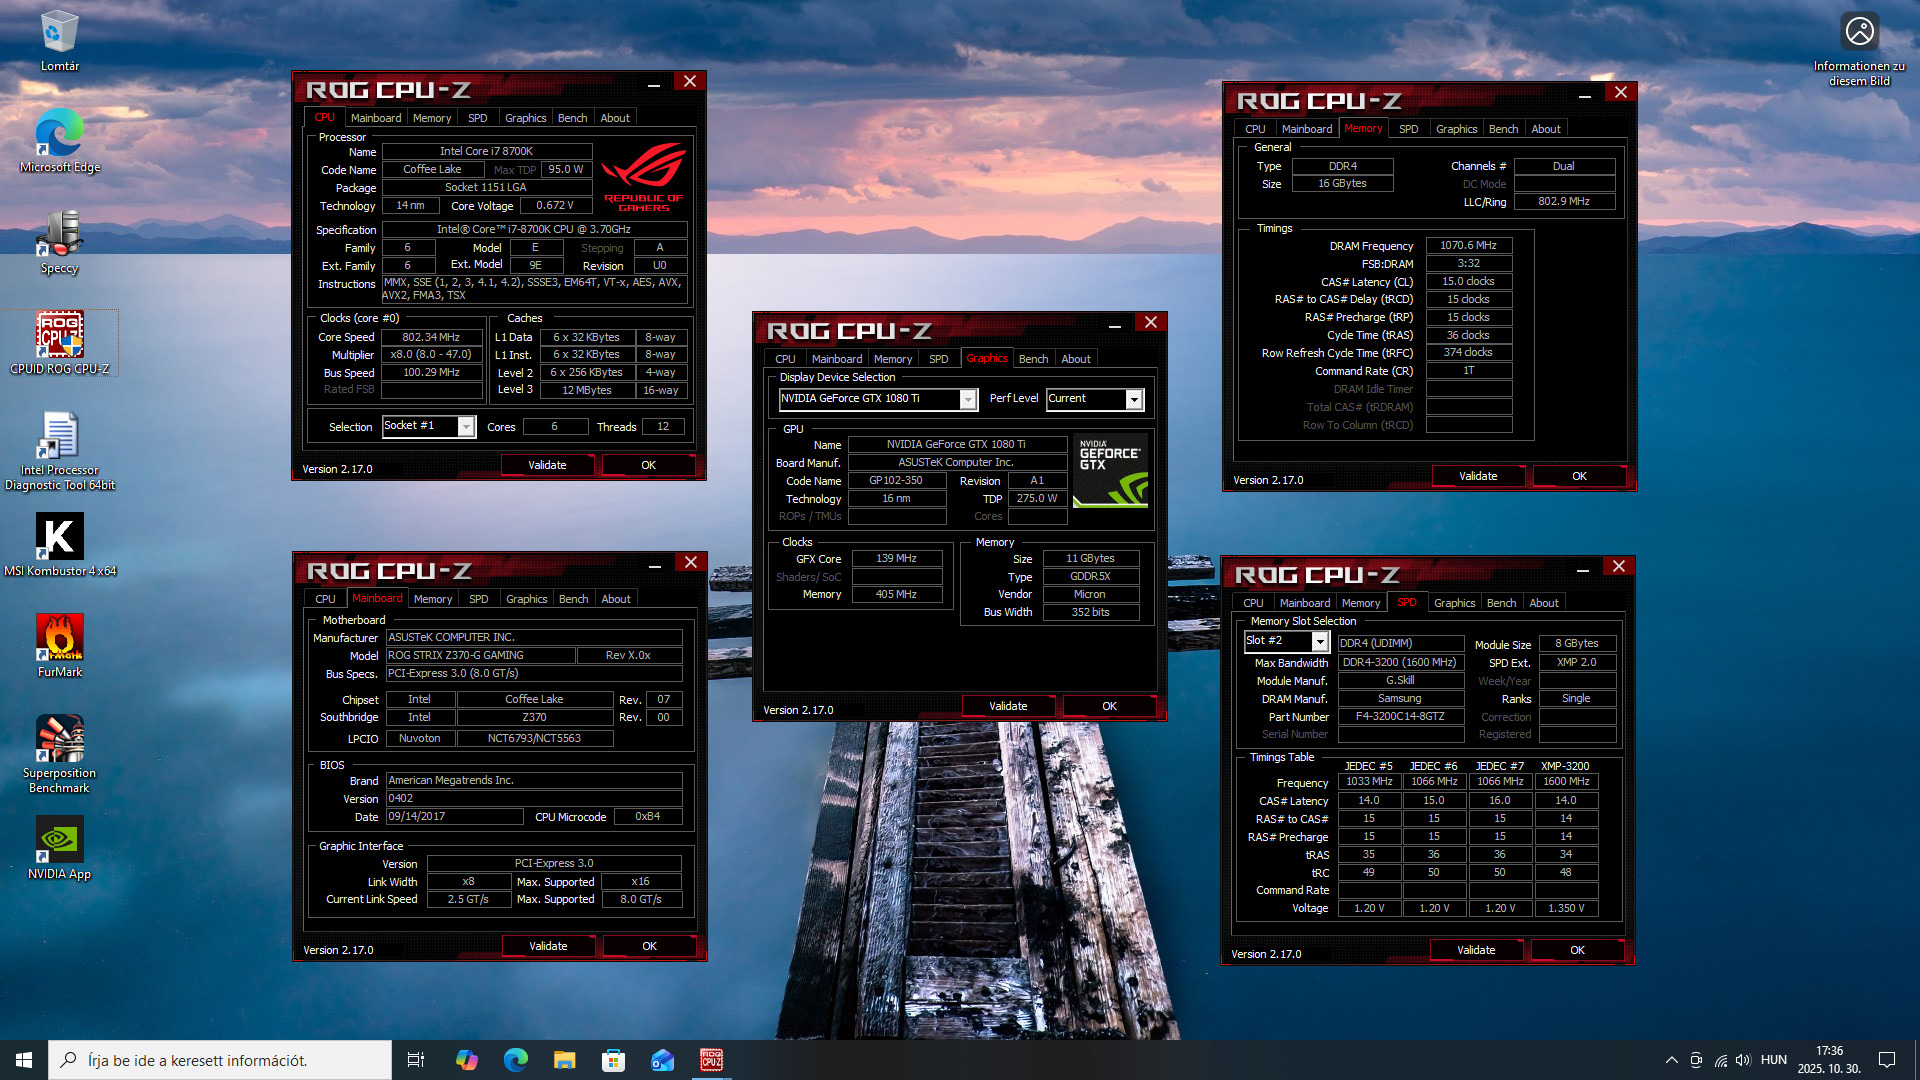Open the NVIDIA App shortcut
1920x1080 pixels.
pos(59,846)
